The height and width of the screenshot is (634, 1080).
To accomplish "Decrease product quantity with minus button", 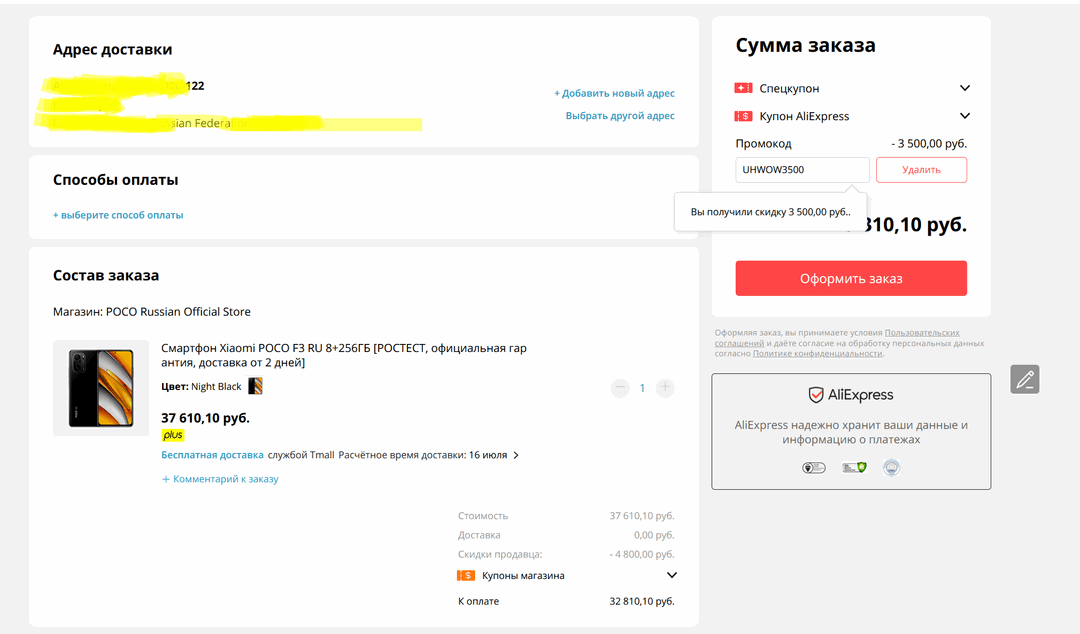I will click(619, 388).
